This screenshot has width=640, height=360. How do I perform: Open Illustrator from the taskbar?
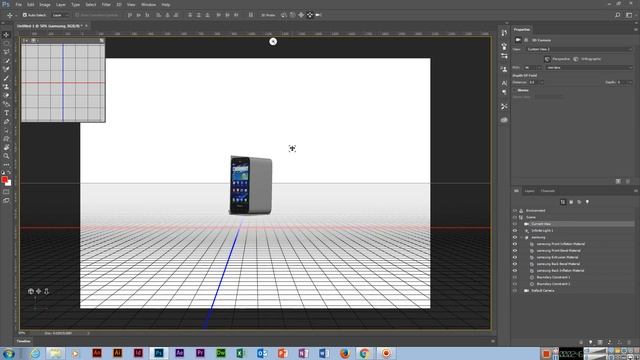[117, 353]
